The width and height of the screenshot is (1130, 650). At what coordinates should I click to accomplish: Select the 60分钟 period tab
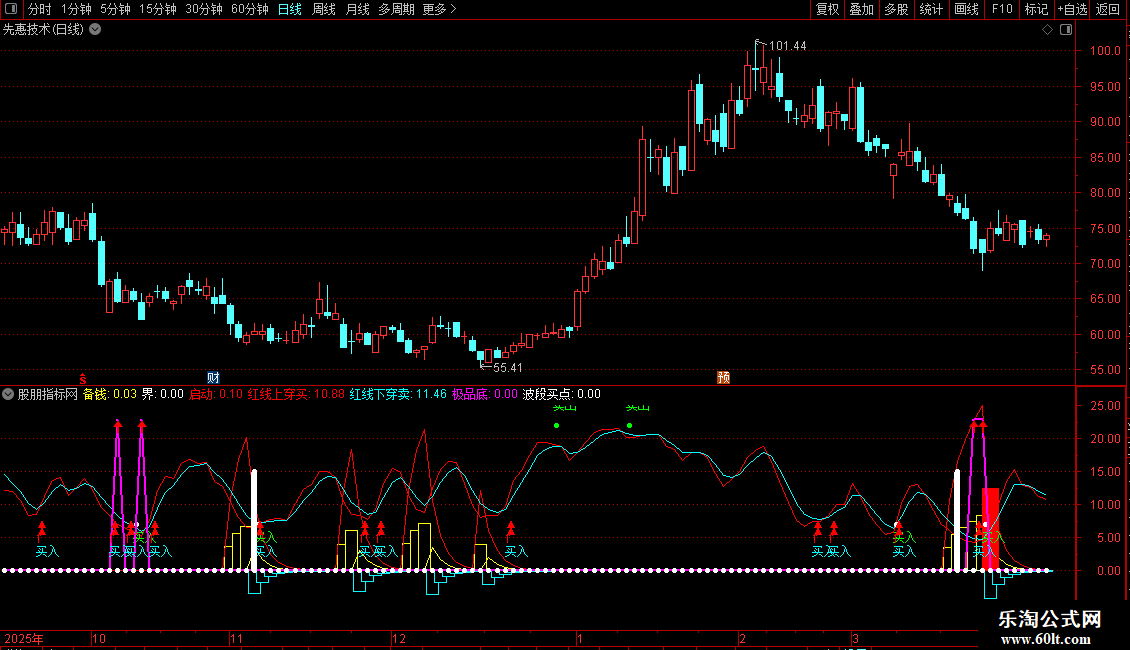(249, 9)
